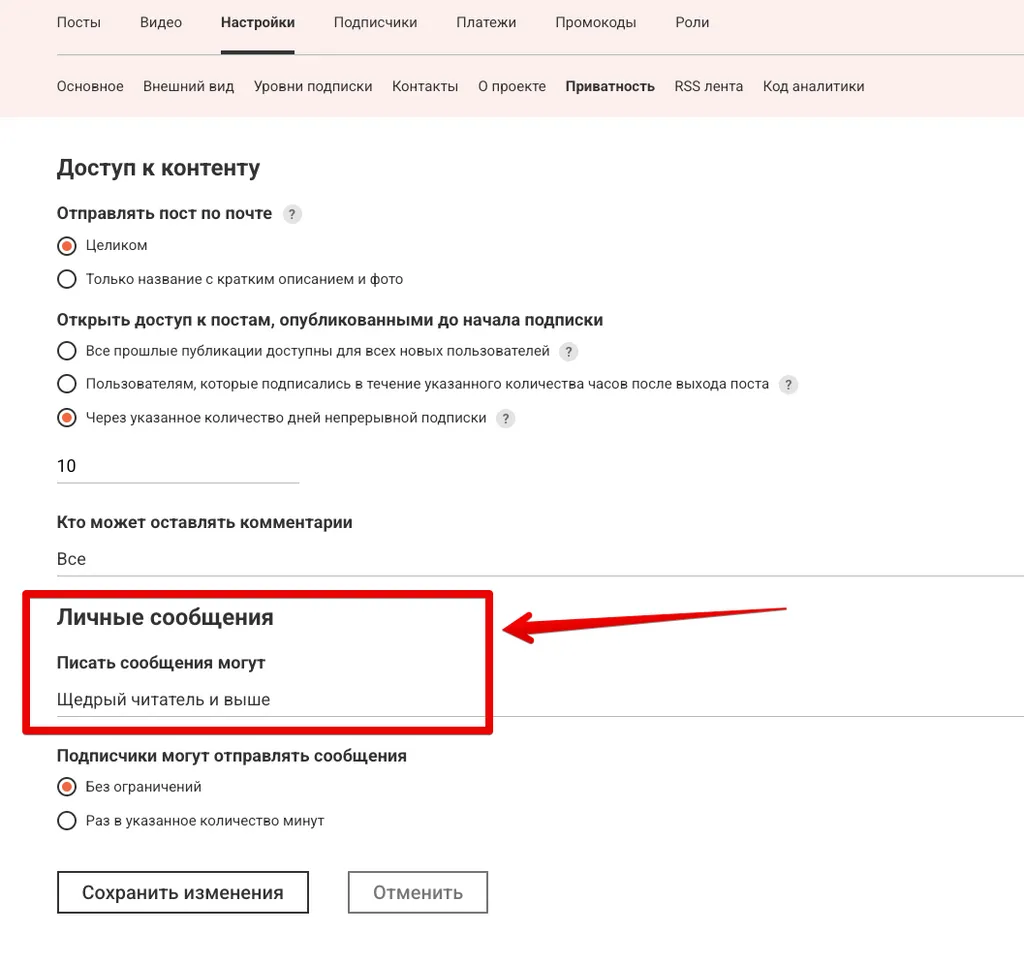Open 'Код аналитики' settings subtab
Image resolution: width=1024 pixels, height=966 pixels.
[x=813, y=86]
